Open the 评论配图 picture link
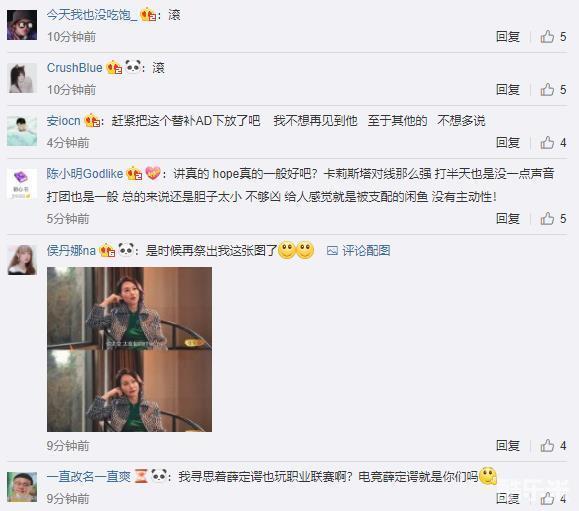 359,251
